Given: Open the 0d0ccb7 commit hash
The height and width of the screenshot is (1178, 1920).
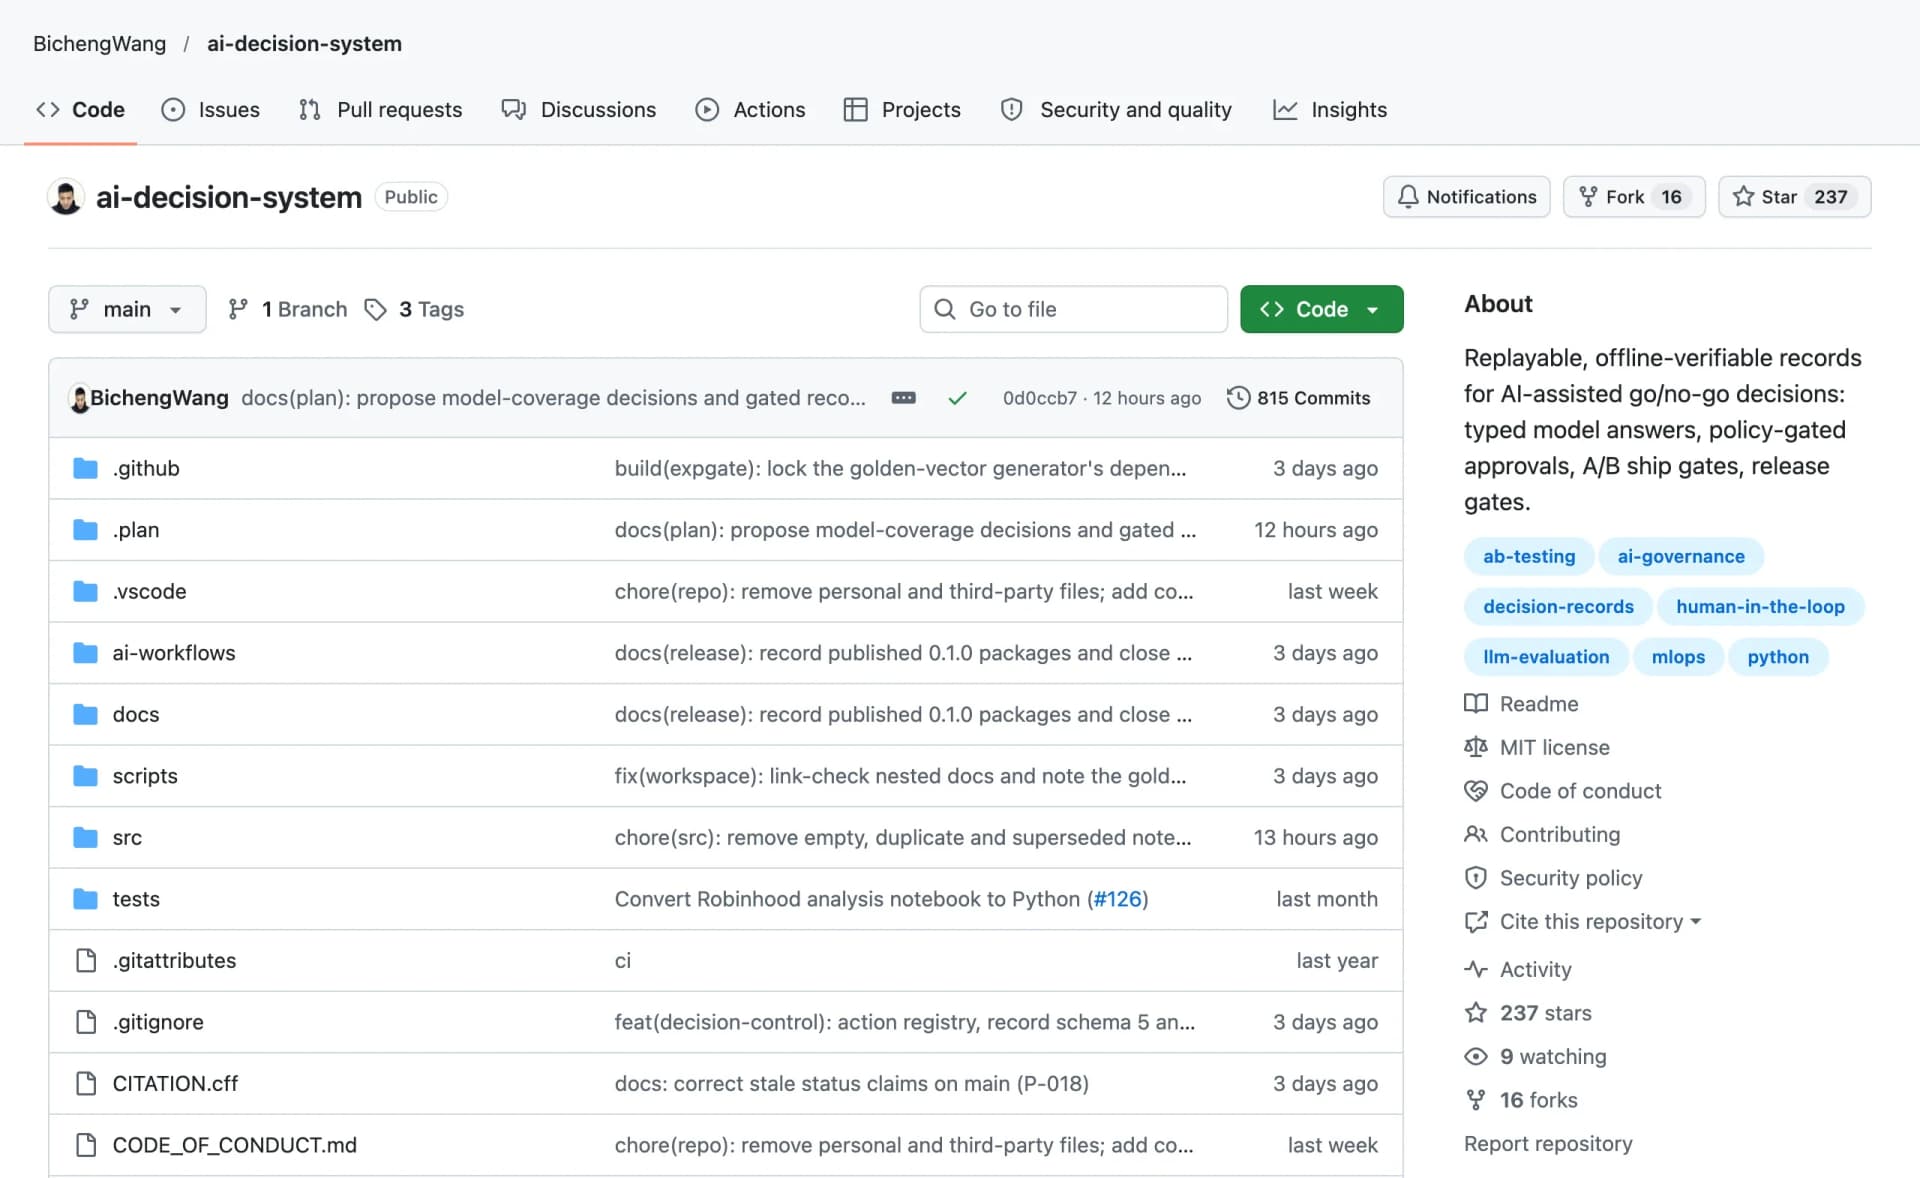Looking at the screenshot, I should click(1039, 398).
